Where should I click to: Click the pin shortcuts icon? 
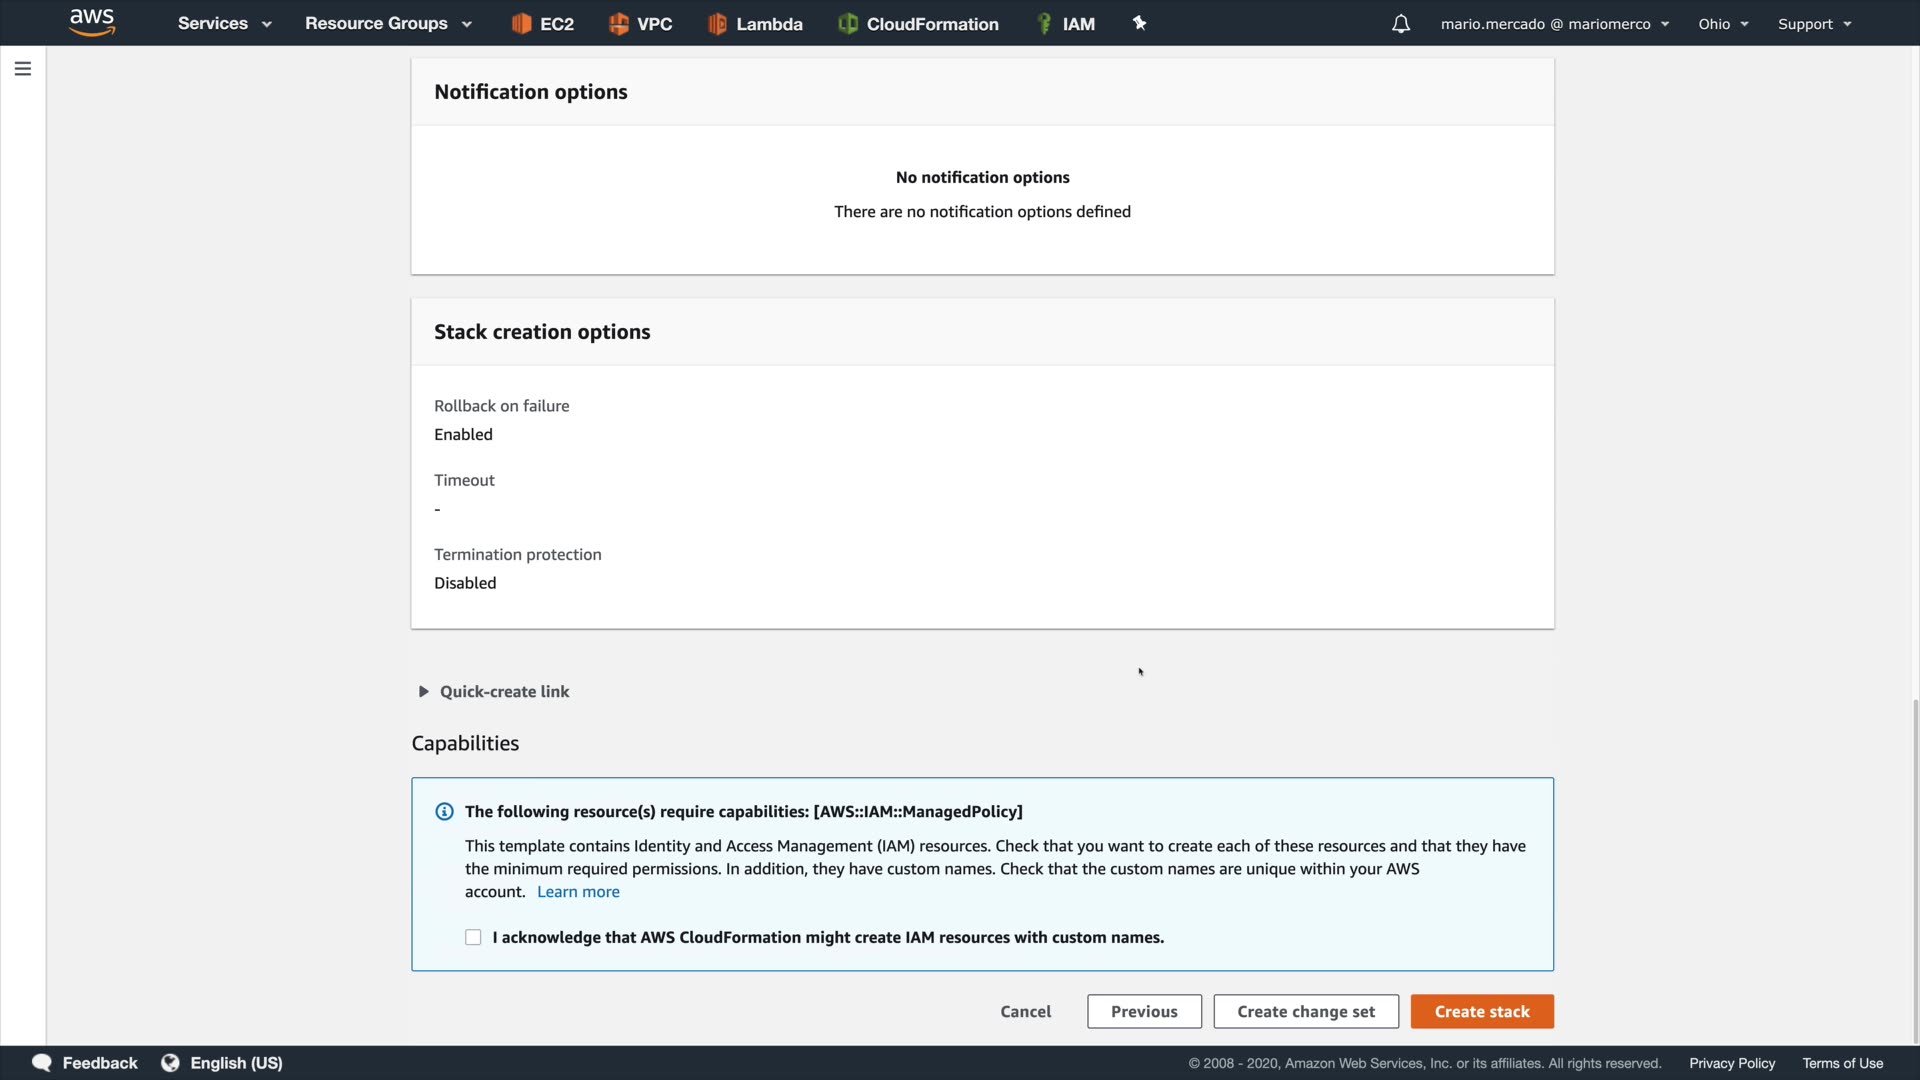pos(1139,23)
